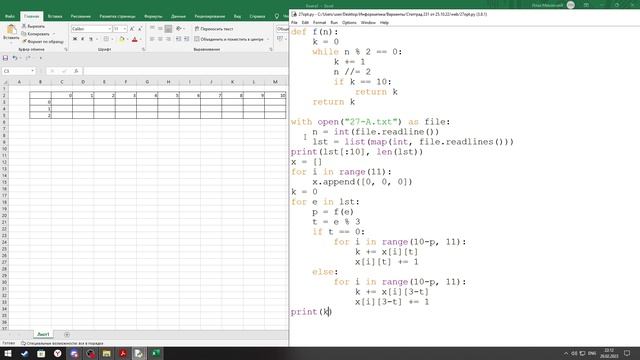Open Yandex Browser from the taskbar
Screen dimensions: 640x360
click(x=58, y=353)
